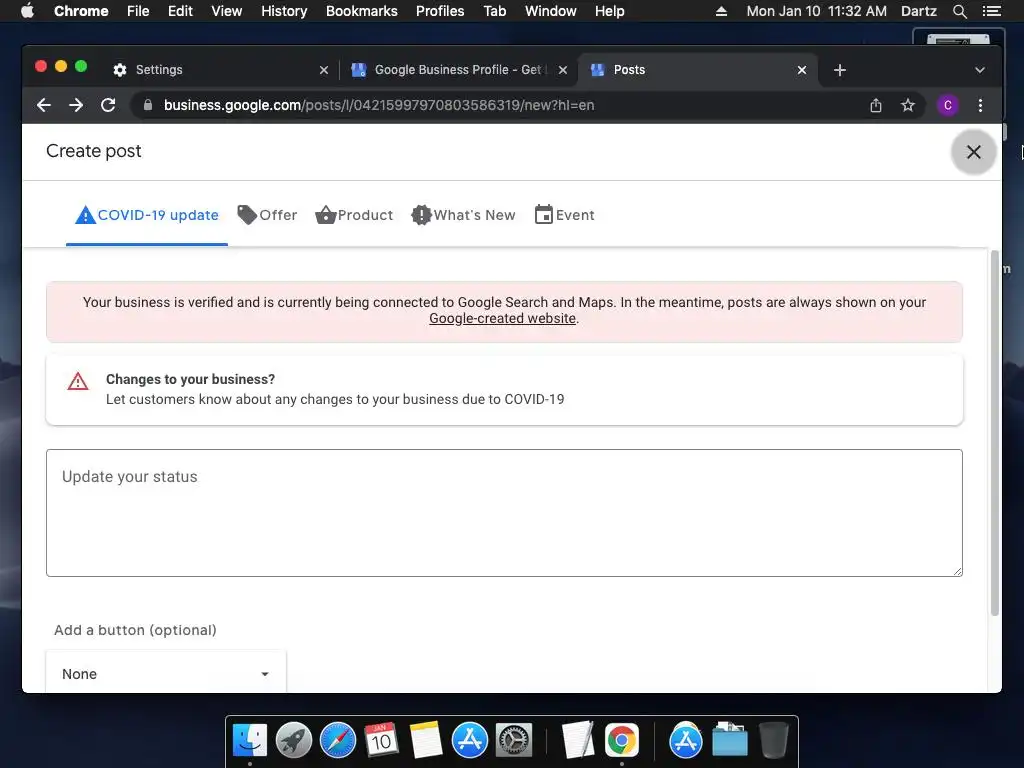Share this page using share icon
1024x768 pixels.
click(876, 105)
